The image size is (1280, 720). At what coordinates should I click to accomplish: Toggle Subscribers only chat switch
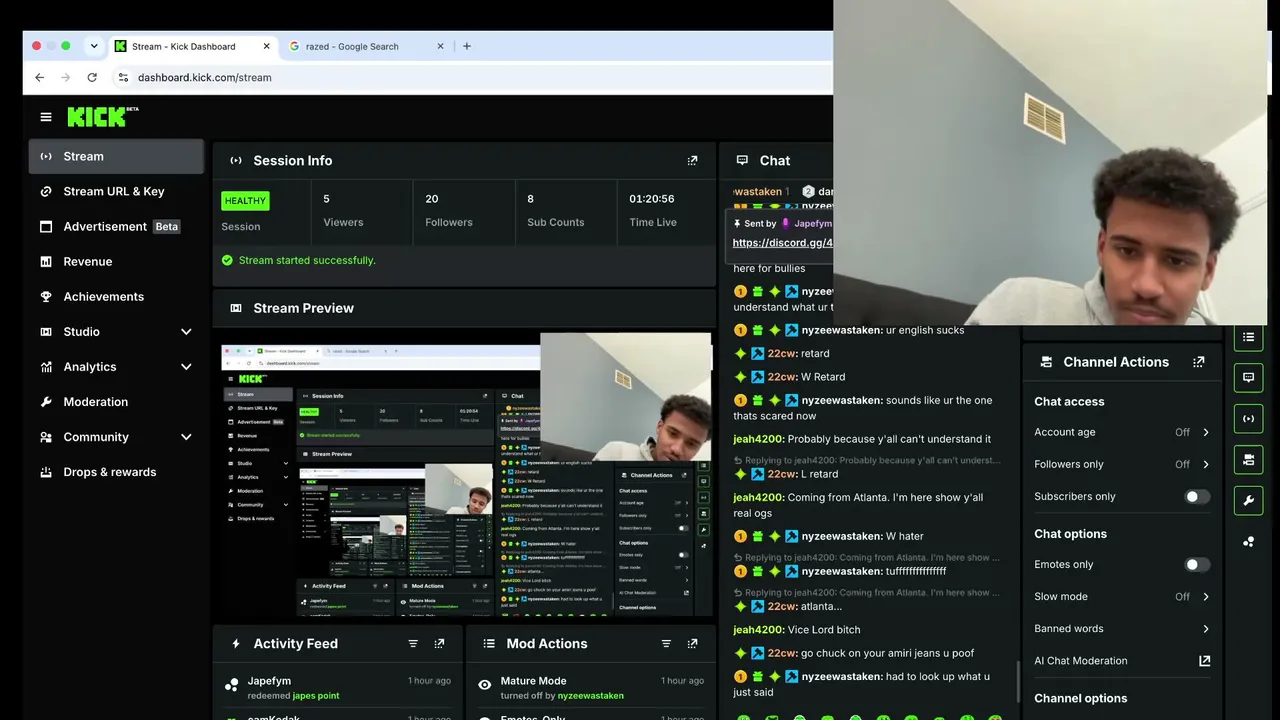click(1197, 497)
